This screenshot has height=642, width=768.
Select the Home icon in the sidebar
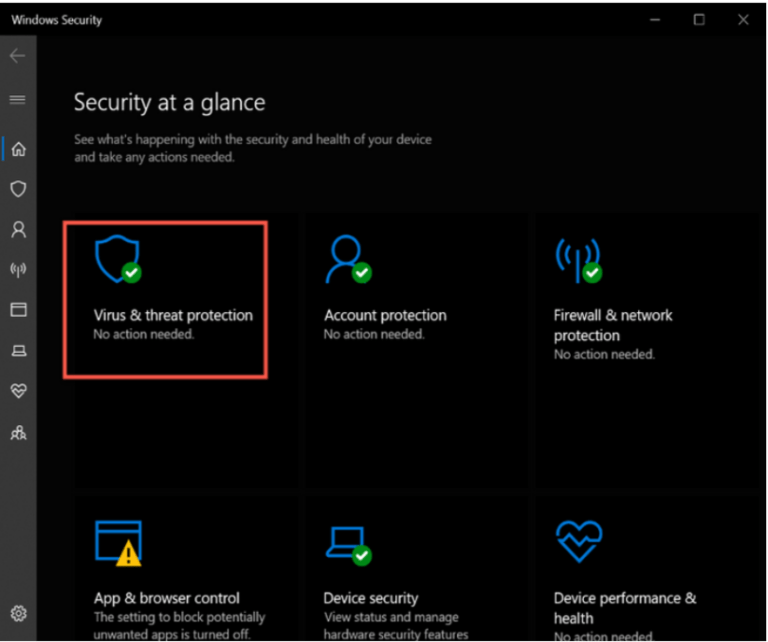coord(19,148)
